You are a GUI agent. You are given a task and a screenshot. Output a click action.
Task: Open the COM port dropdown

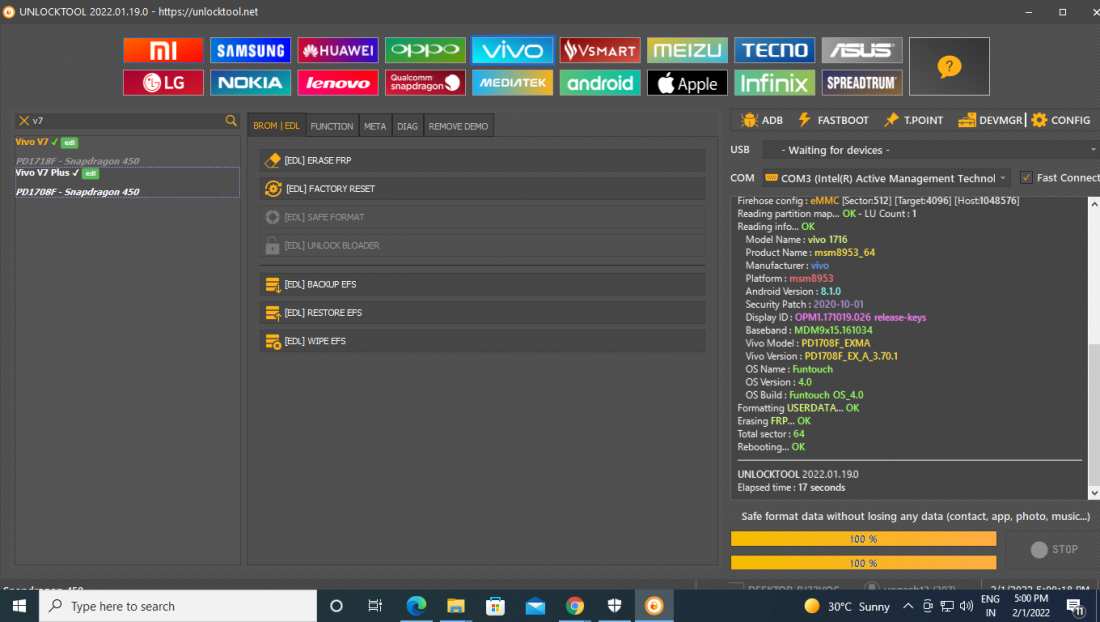pos(886,178)
